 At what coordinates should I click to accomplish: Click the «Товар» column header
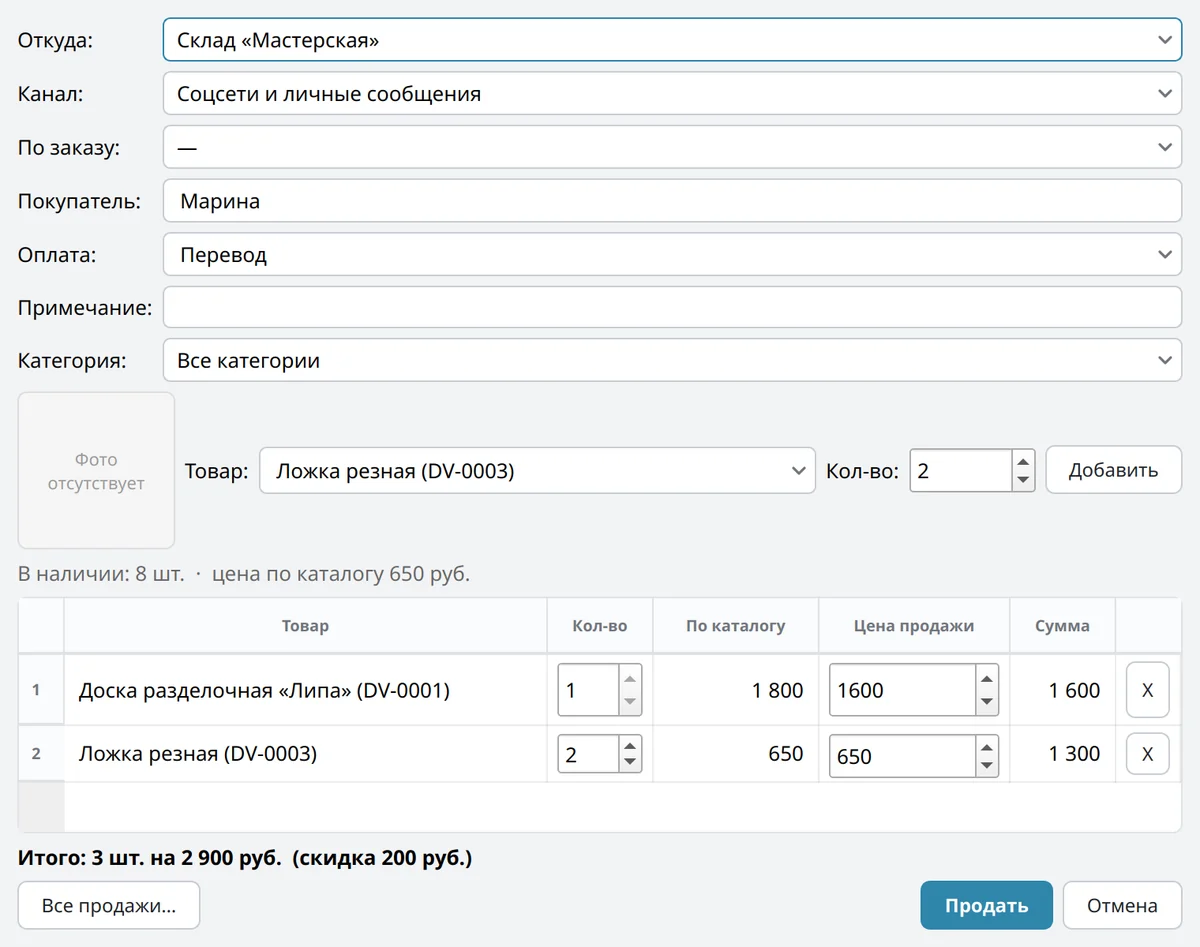tap(305, 626)
